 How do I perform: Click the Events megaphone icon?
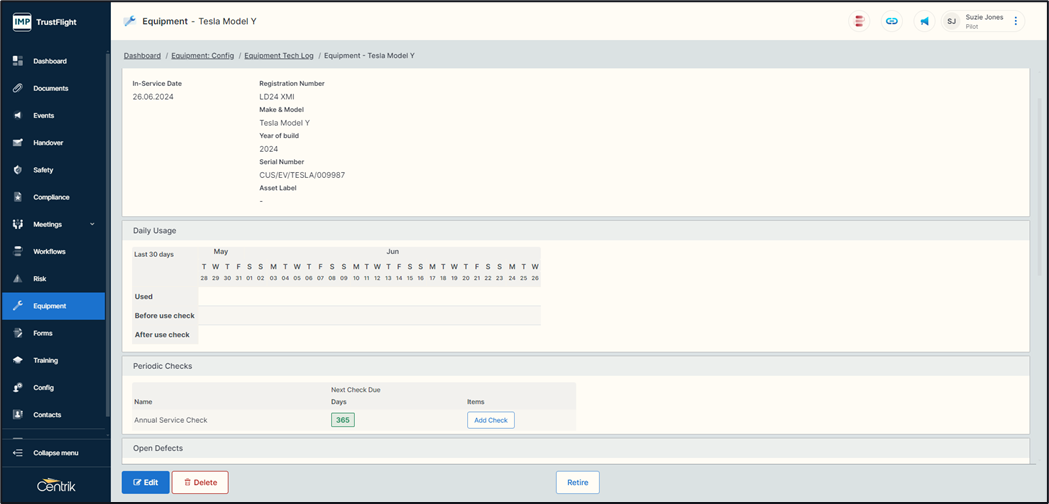pyautogui.click(x=18, y=116)
